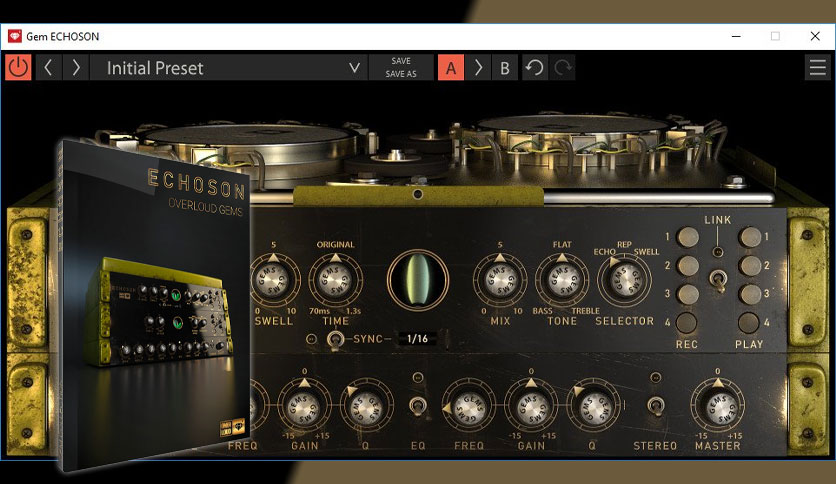The image size is (836, 484).
Task: Click the Gem ECHOSON title bar app icon
Action: pyautogui.click(x=14, y=36)
